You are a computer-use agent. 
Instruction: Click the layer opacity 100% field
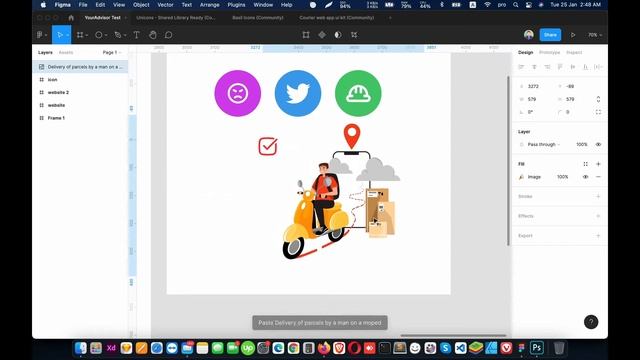click(x=582, y=144)
